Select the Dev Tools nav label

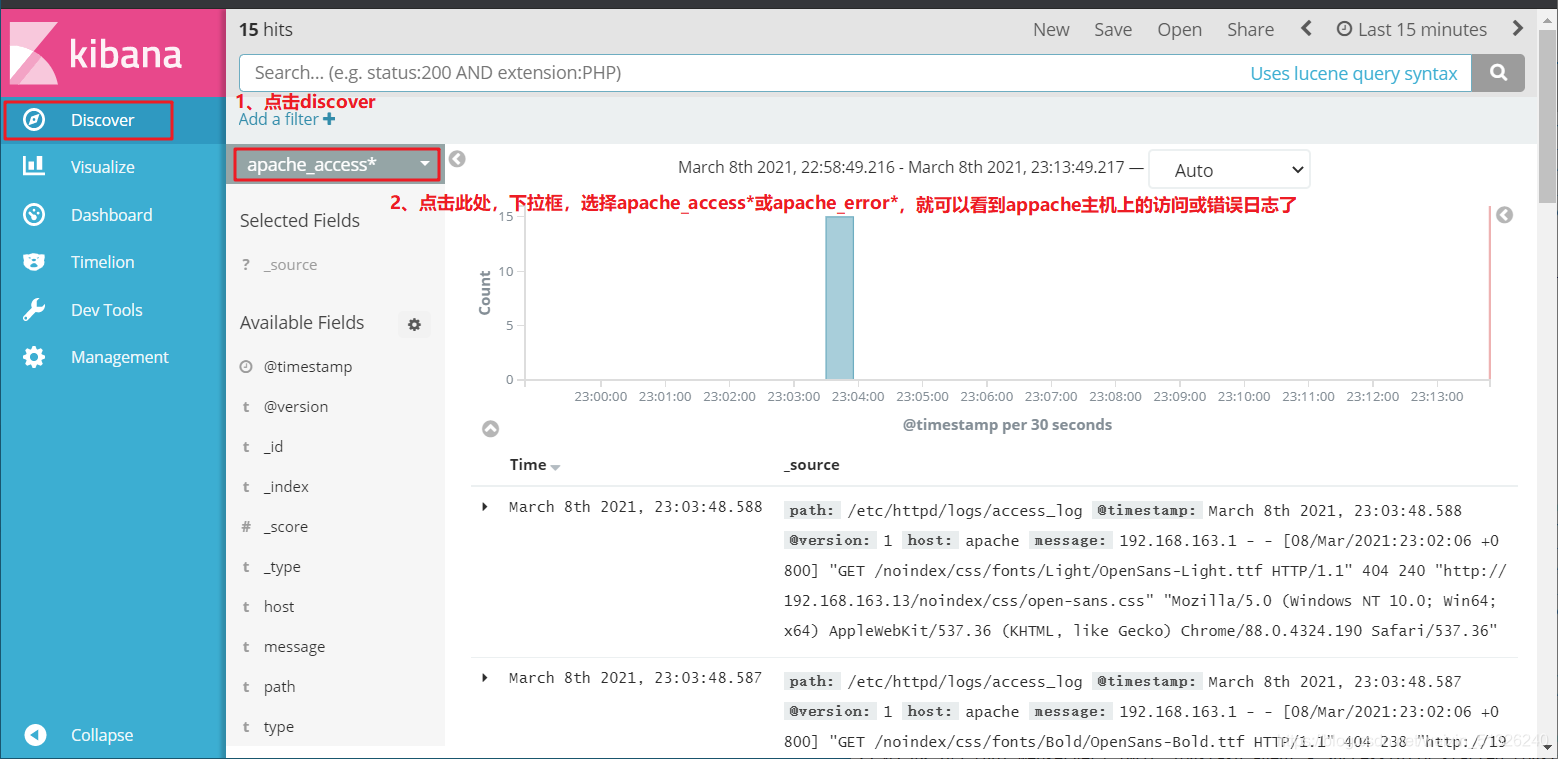106,310
